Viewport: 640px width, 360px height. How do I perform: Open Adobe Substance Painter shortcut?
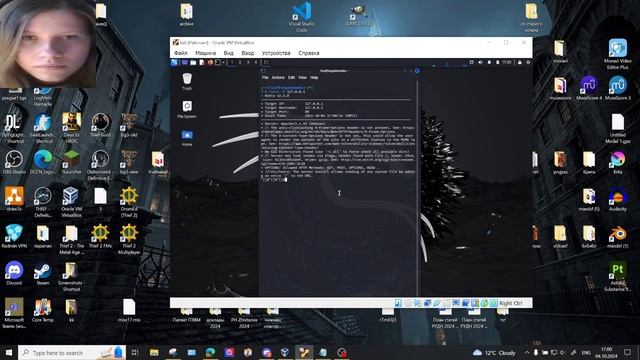click(x=618, y=277)
